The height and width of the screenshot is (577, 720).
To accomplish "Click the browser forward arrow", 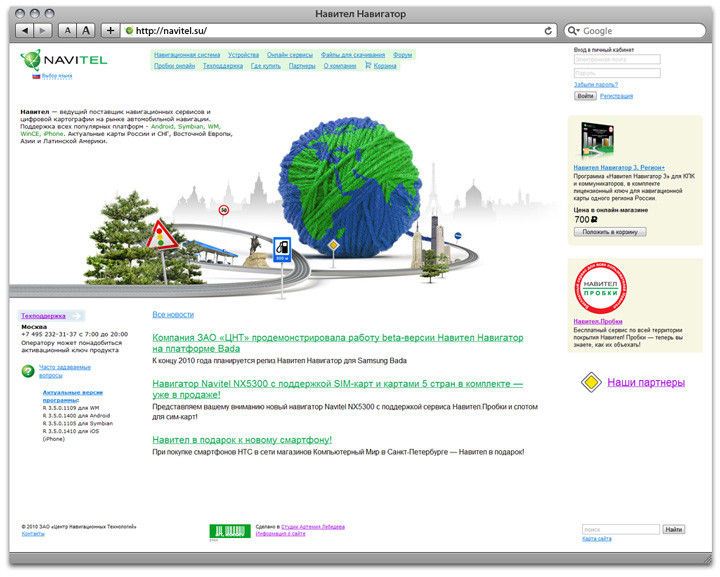I will tap(43, 31).
